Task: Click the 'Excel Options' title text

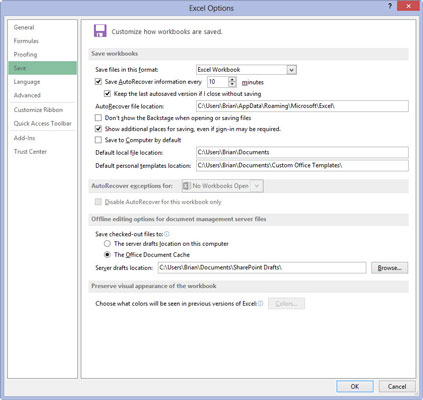Action: pos(211,8)
